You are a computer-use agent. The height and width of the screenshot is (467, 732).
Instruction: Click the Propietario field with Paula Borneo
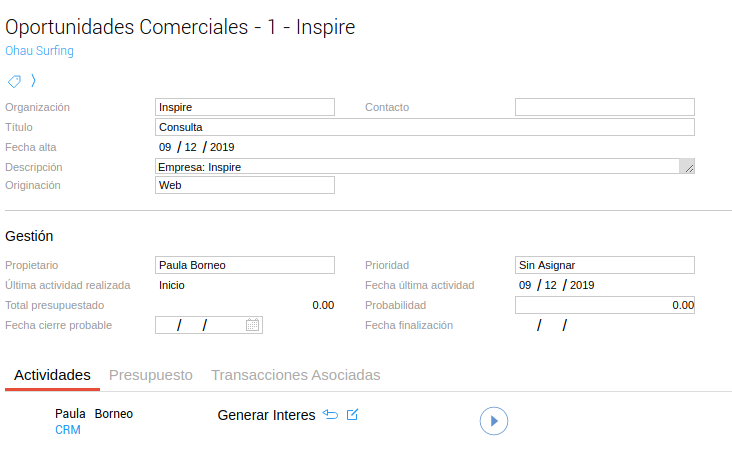[245, 265]
